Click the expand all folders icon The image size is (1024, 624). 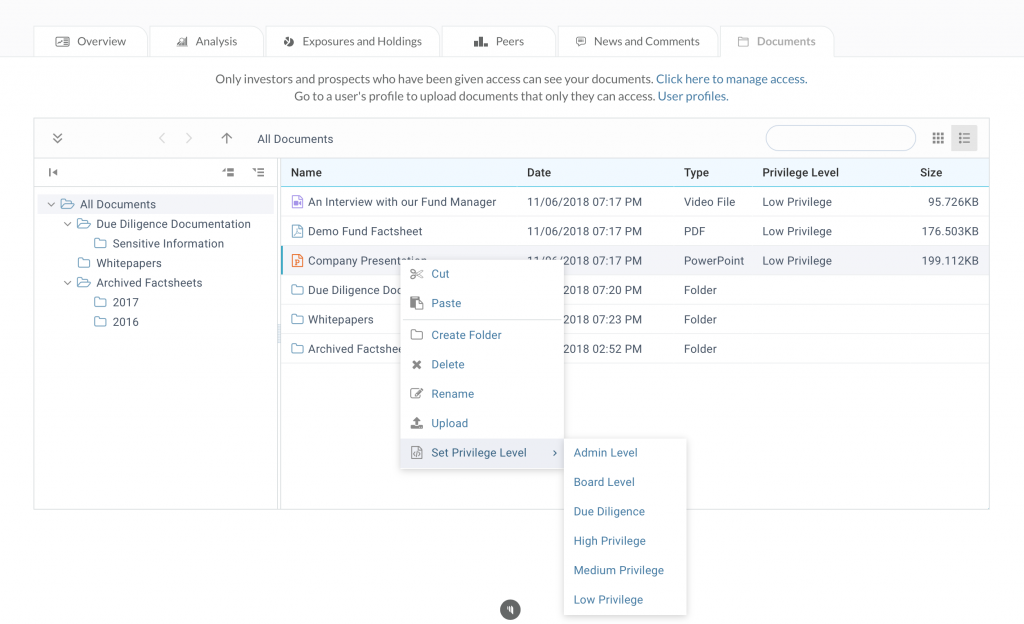coord(258,172)
